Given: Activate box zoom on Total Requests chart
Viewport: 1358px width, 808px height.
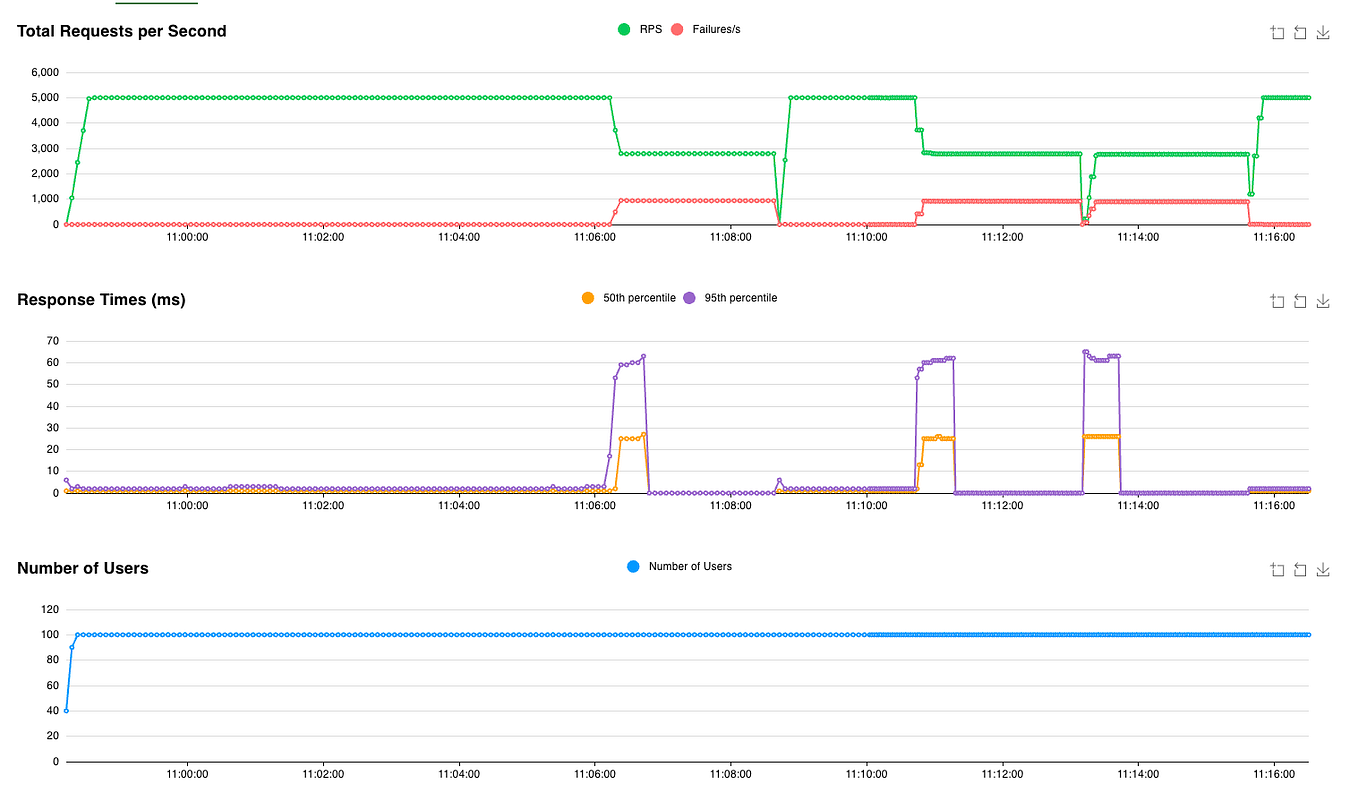Looking at the screenshot, I should click(x=1277, y=32).
